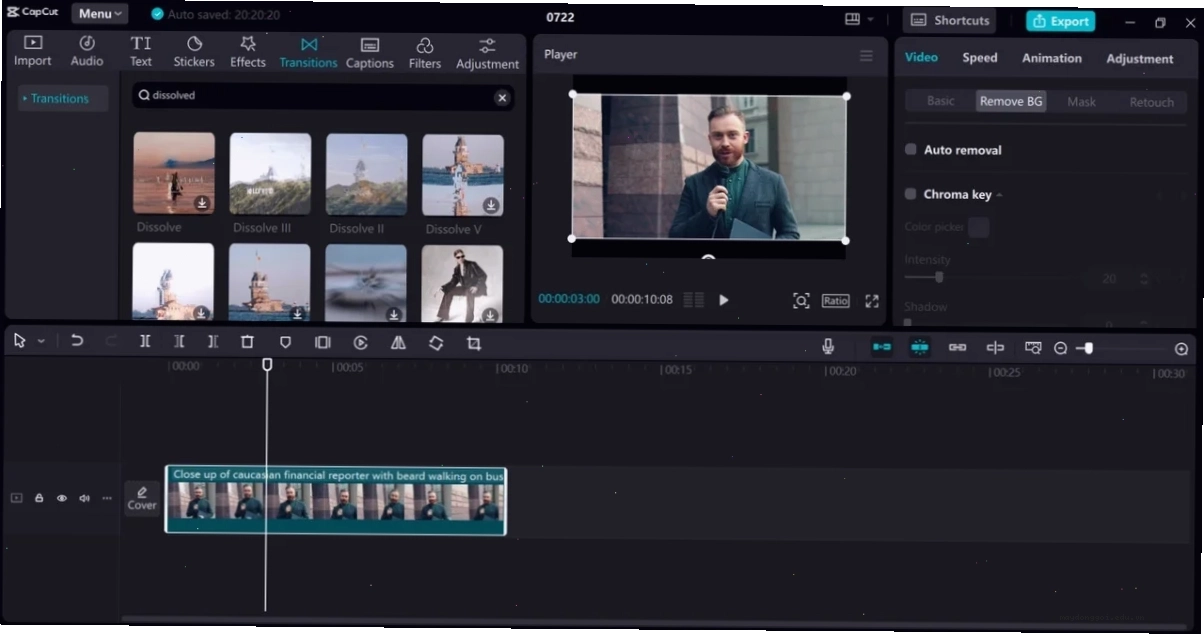
Task: Click the zoom in timeline plus icon
Action: (1181, 348)
